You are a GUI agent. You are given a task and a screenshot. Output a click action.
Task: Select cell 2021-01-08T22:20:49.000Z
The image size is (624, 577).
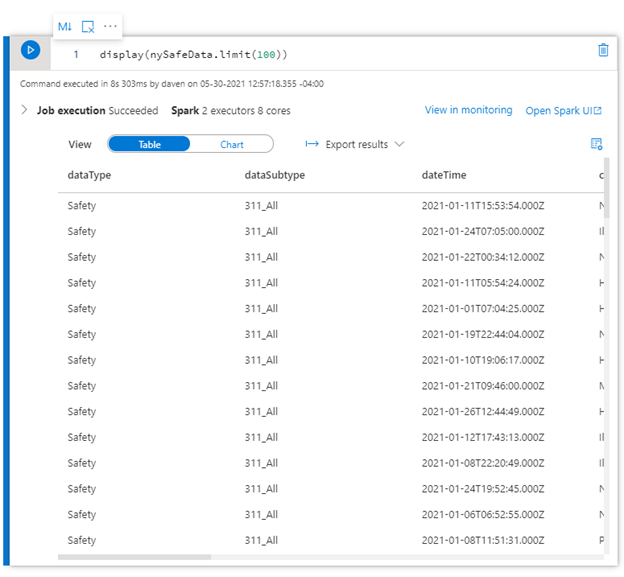tap(483, 463)
